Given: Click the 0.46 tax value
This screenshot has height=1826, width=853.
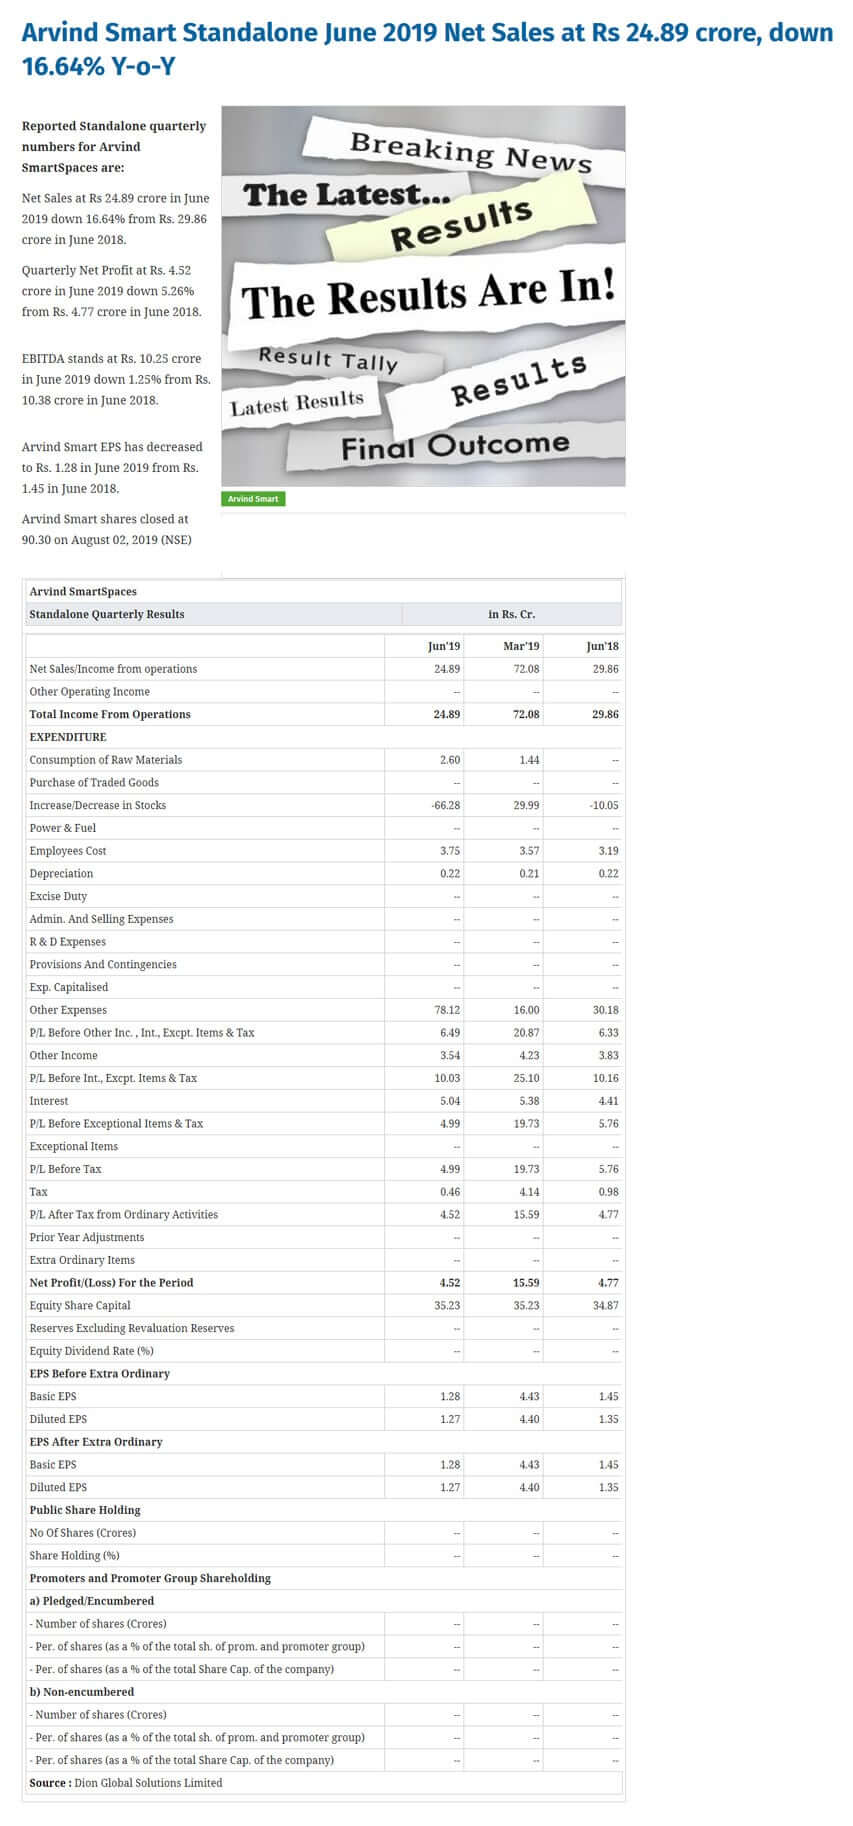Looking at the screenshot, I should (450, 1192).
